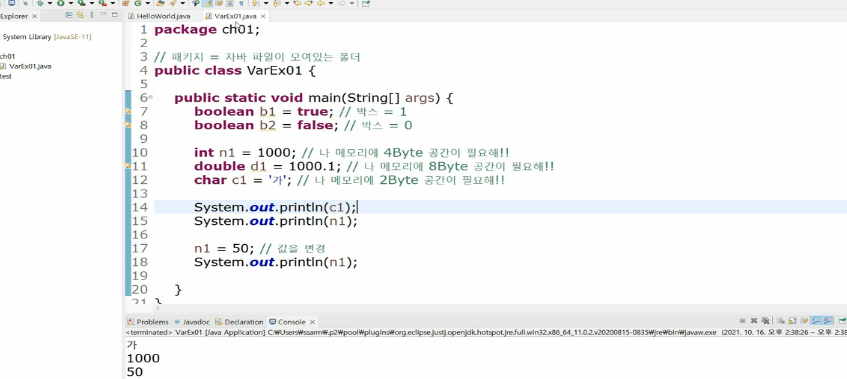The height and width of the screenshot is (379, 847).
Task: Click 'int n1 = 1000;' on line 10
Action: [245, 153]
